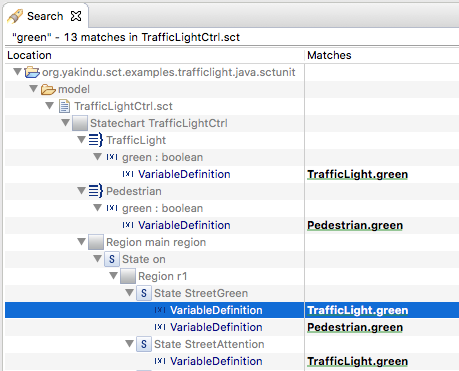Click the model folder icon
This screenshot has width=459, height=371.
[x=48, y=89]
